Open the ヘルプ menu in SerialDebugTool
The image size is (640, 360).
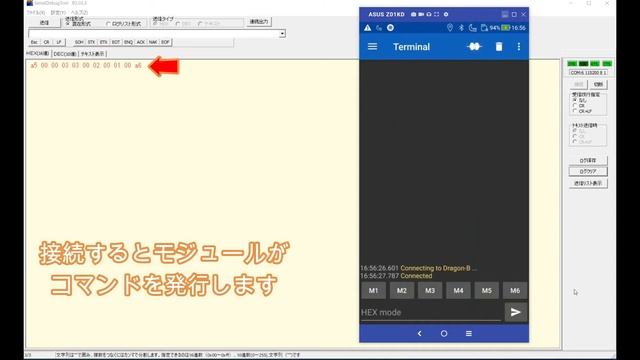click(79, 13)
